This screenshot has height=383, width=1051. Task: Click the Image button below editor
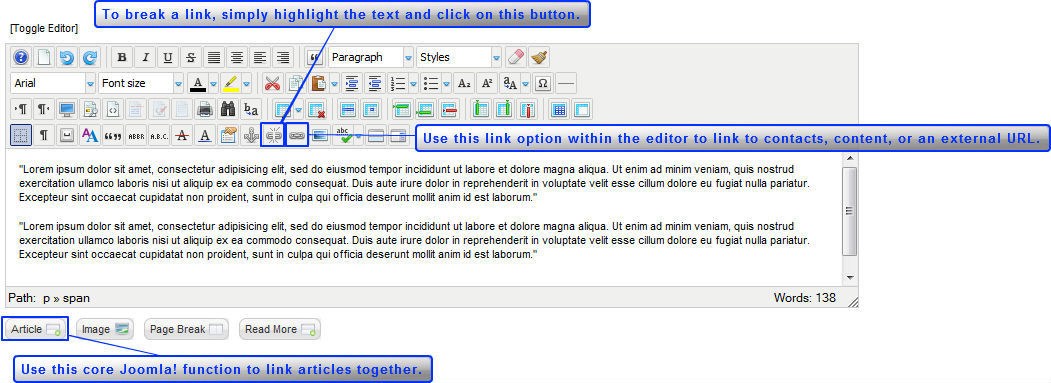105,329
